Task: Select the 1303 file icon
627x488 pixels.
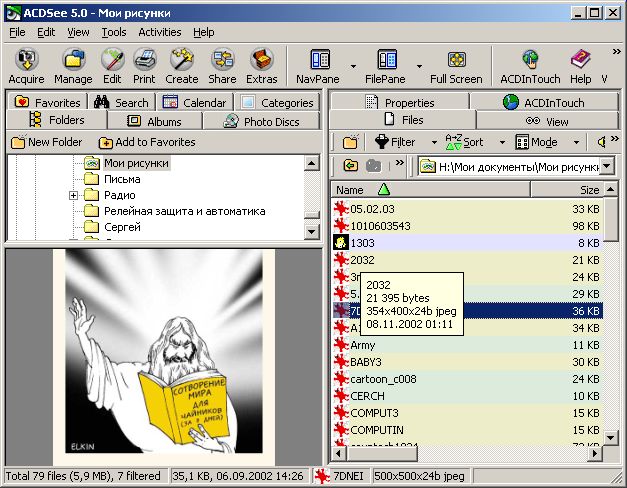Action: coord(341,243)
